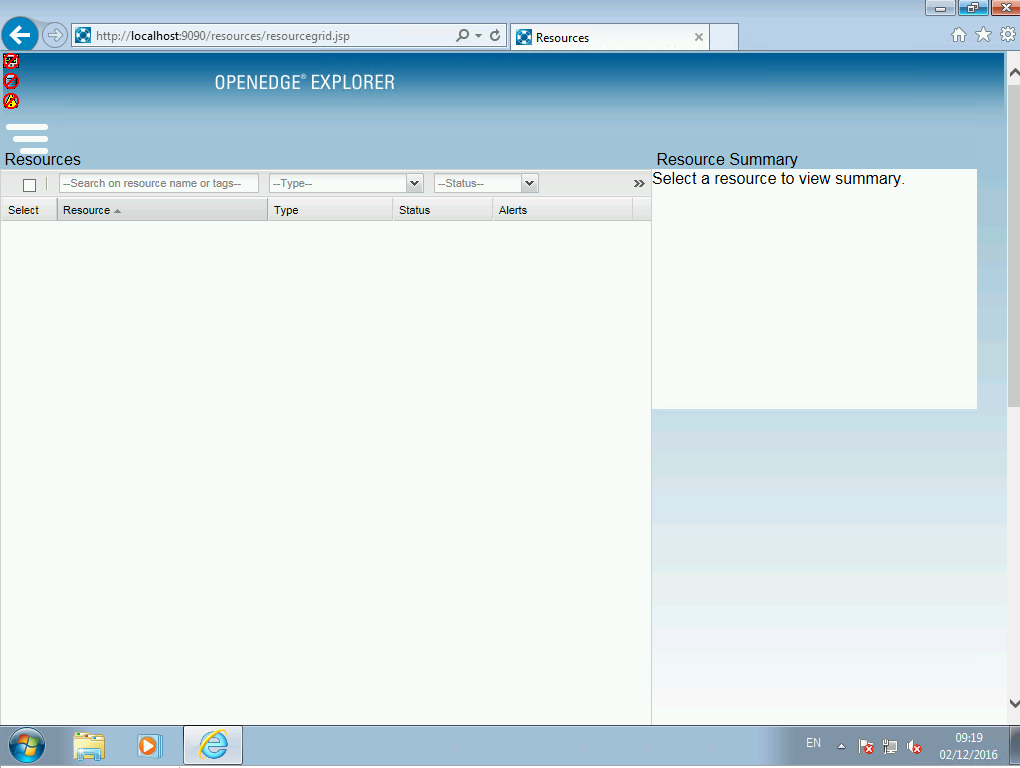Click the Resources panel heading
Image resolution: width=1020 pixels, height=768 pixels.
43,159
